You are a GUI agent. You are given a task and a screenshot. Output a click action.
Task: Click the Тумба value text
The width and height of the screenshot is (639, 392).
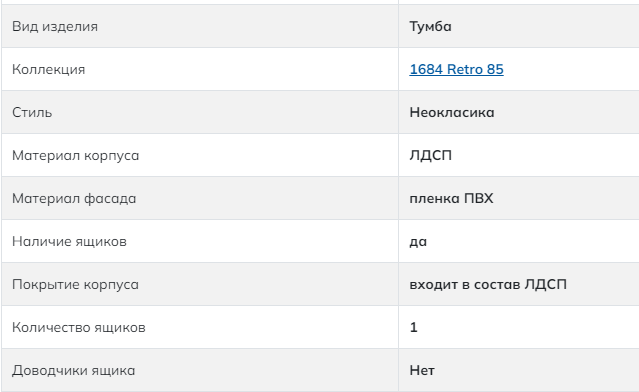430,26
